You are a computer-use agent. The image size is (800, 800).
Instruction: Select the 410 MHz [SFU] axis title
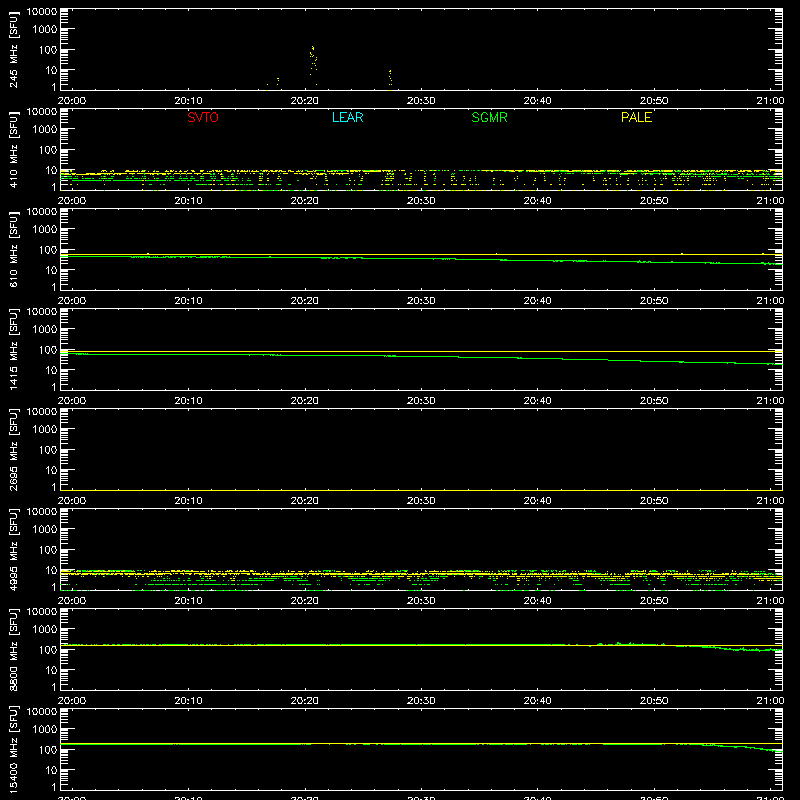(x=13, y=149)
